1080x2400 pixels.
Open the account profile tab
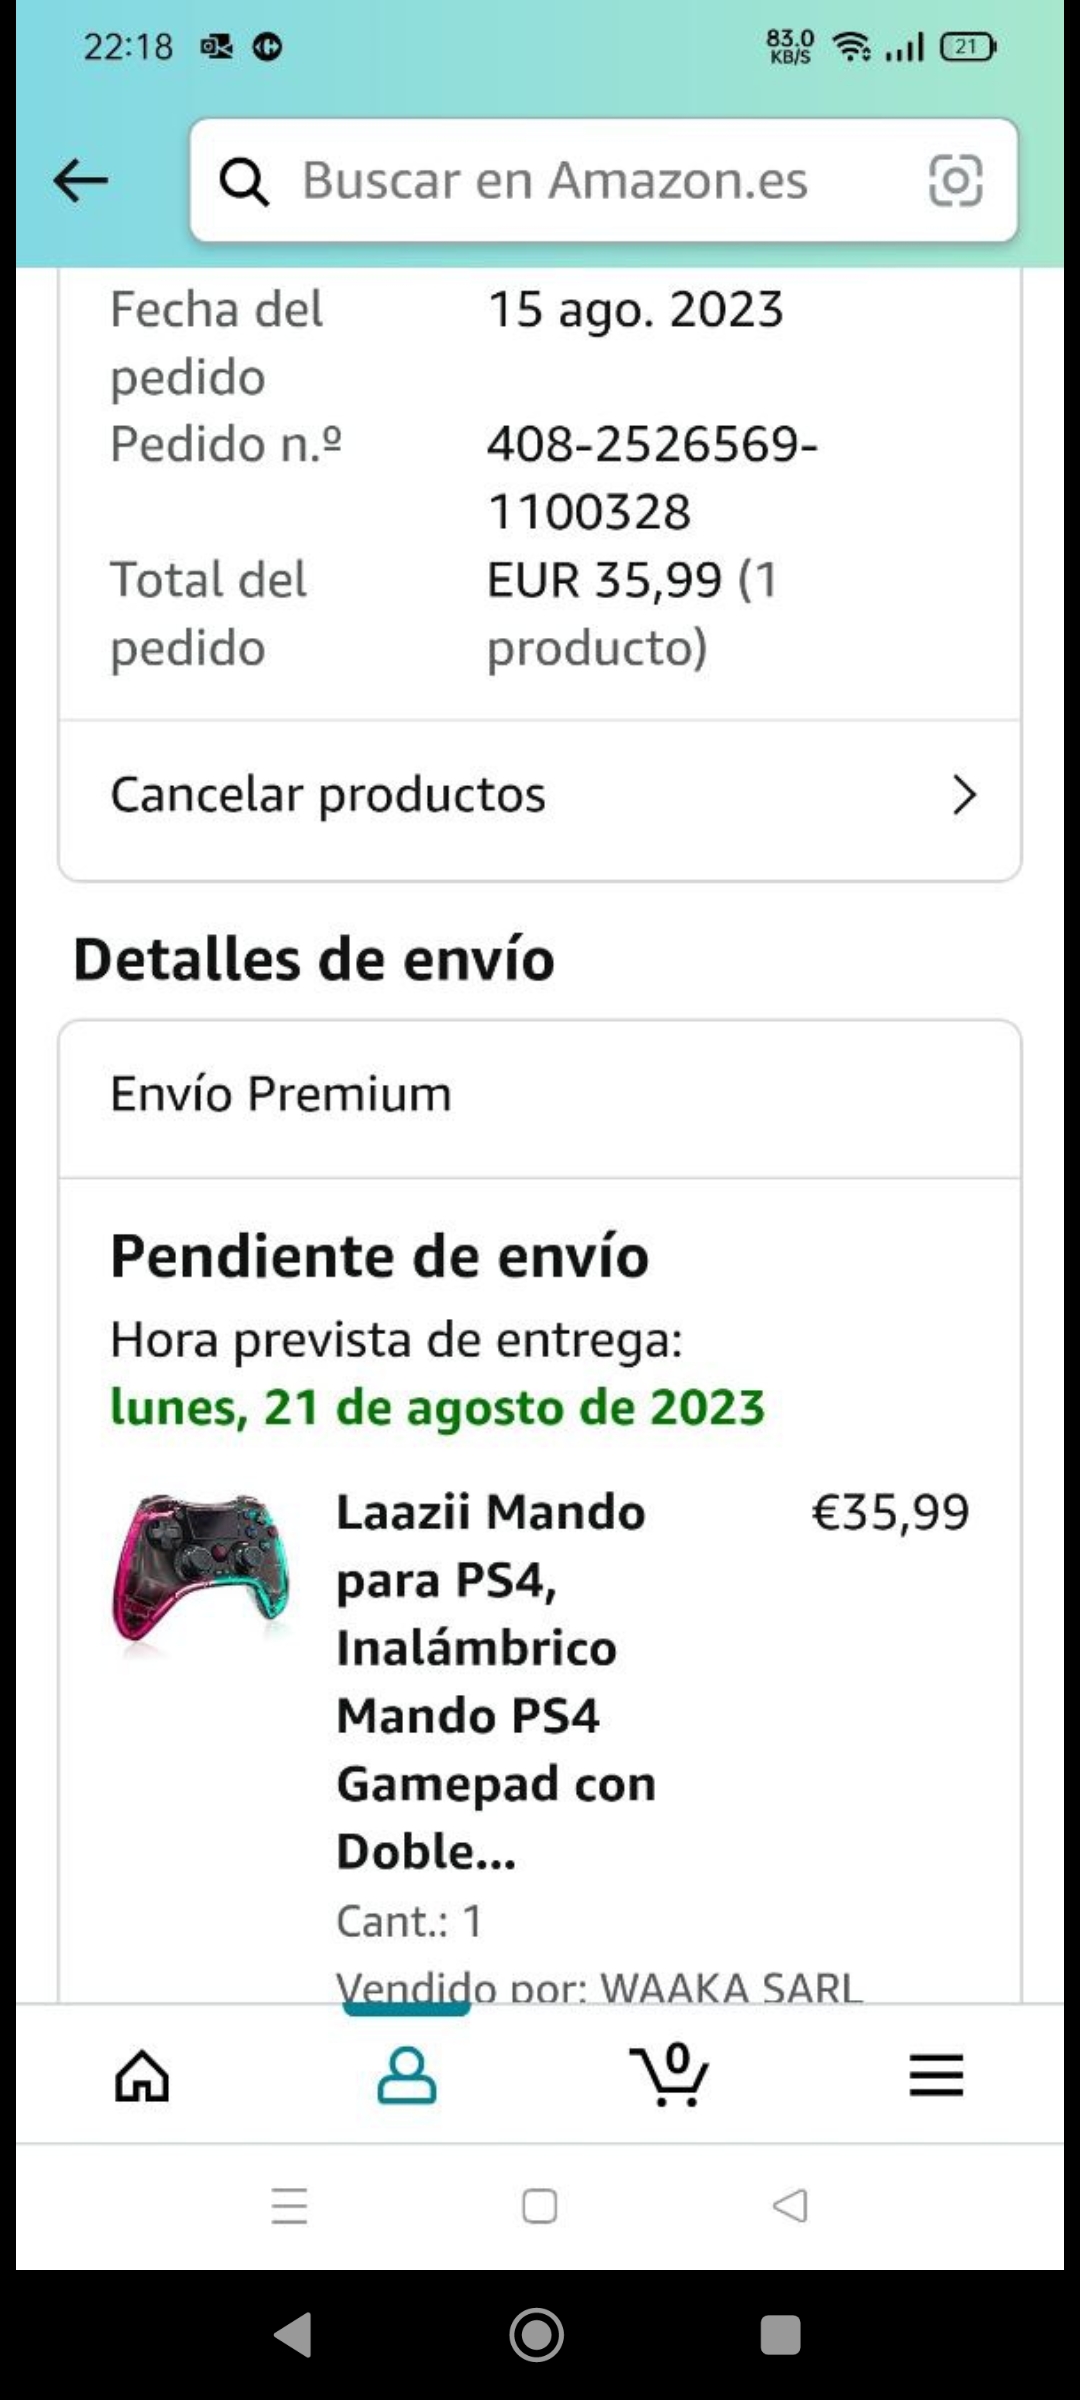coord(406,2076)
